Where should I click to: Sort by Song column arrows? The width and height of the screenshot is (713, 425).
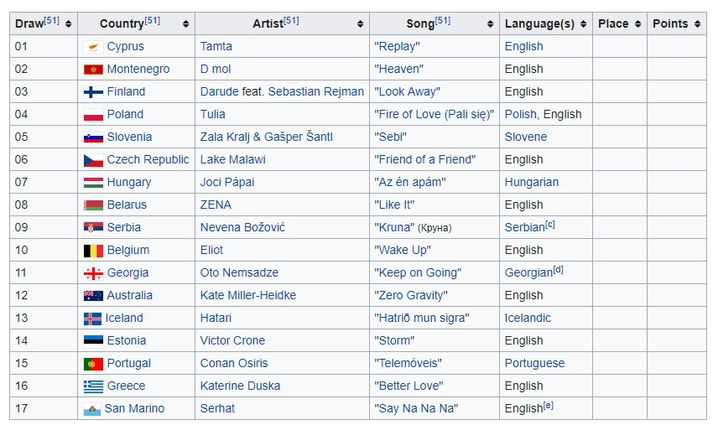tap(490, 24)
